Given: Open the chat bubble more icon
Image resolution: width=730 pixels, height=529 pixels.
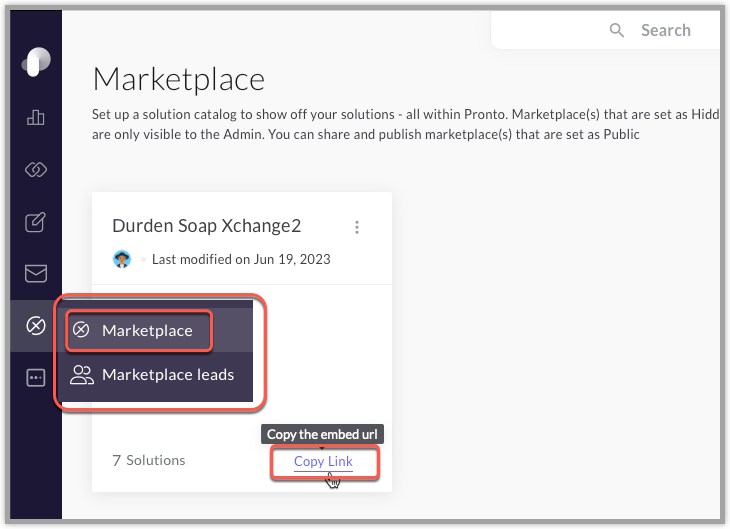Looking at the screenshot, I should [x=36, y=377].
